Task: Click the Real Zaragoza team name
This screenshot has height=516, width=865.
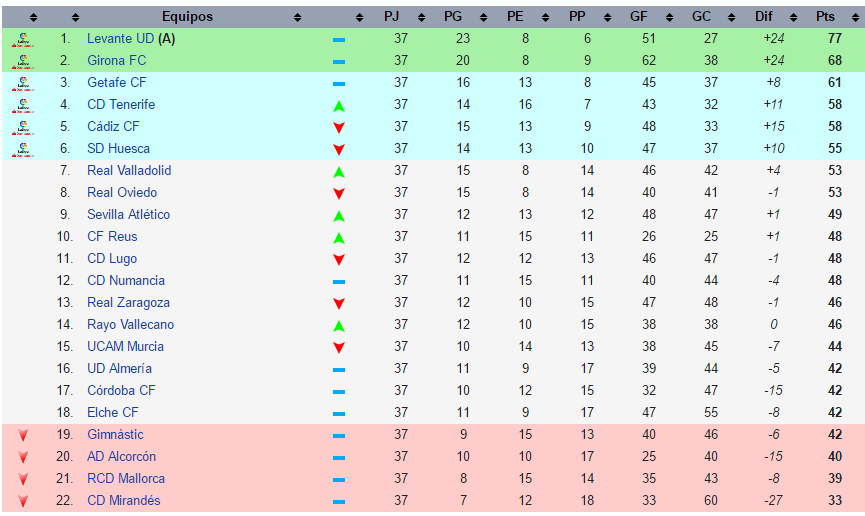Action: click(x=128, y=303)
